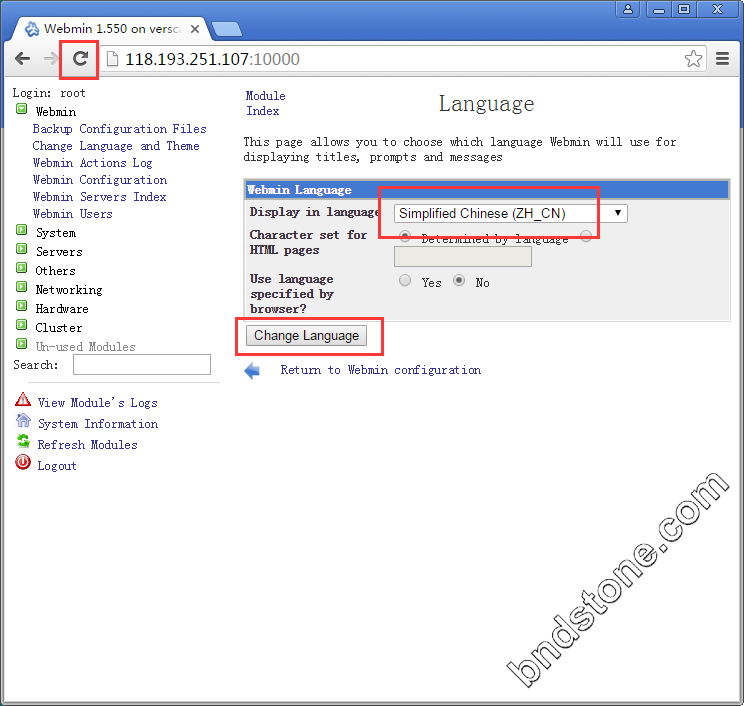
Task: Click the Networking category label
Action: coord(69,290)
